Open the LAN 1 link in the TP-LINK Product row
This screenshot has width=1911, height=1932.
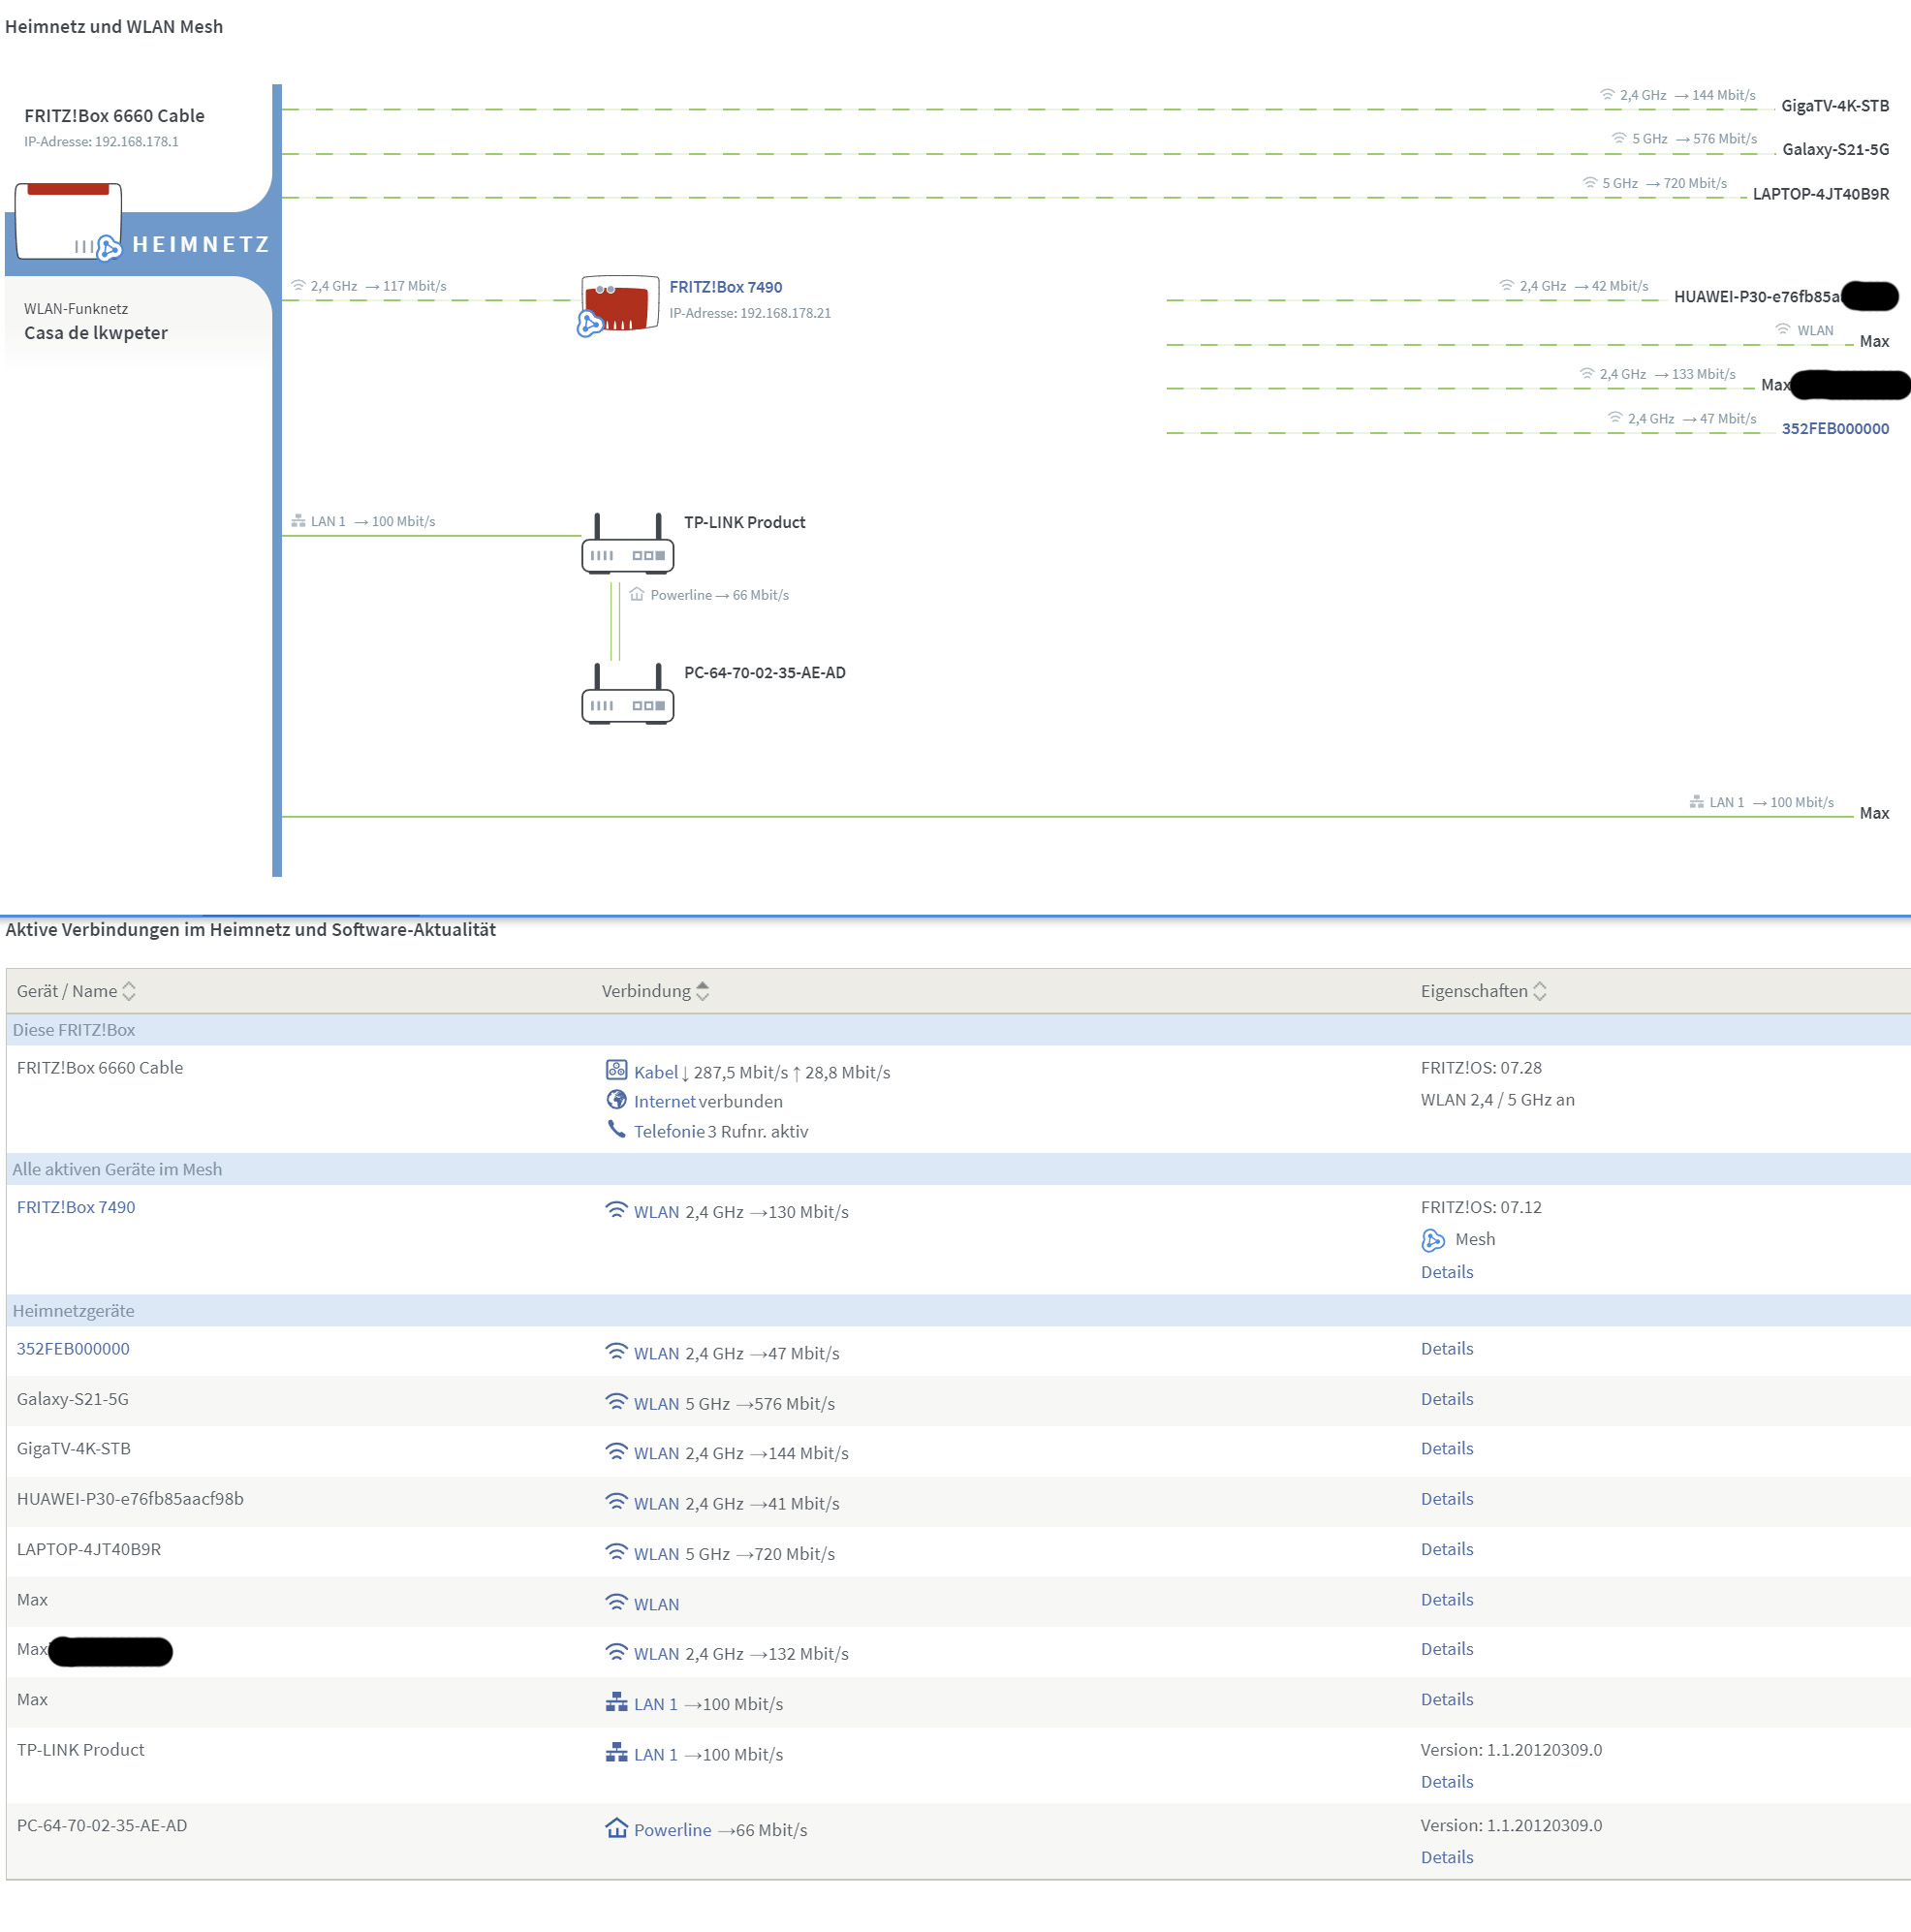click(x=656, y=1754)
